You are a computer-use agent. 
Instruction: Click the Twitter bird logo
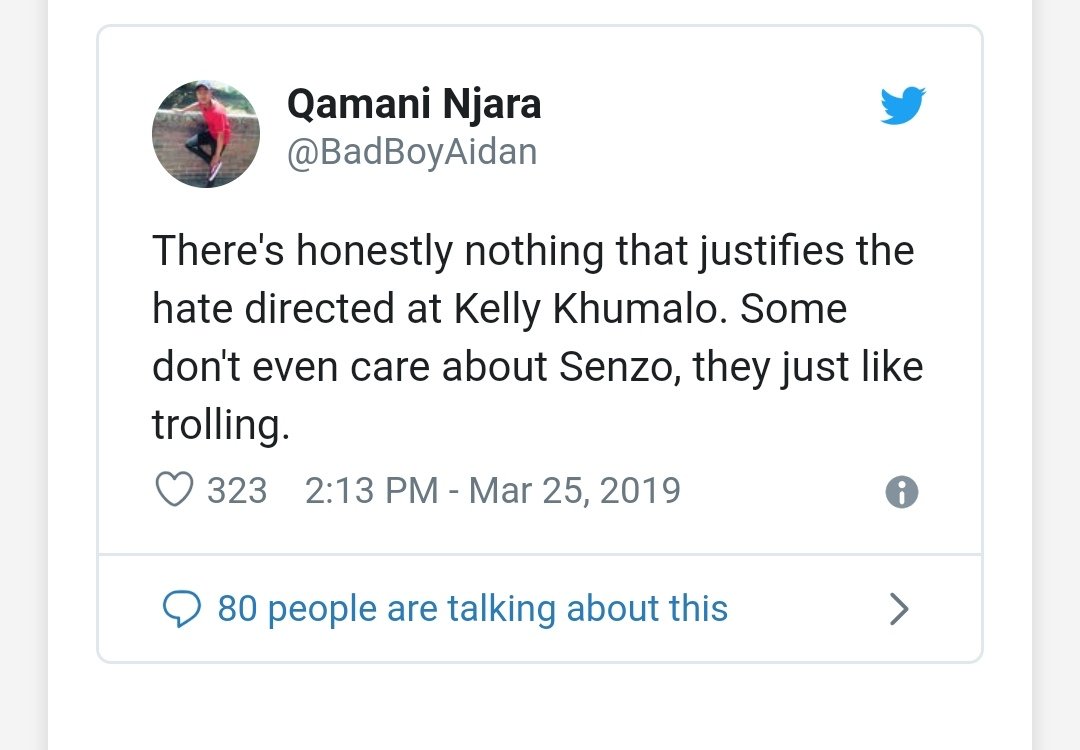click(x=903, y=105)
